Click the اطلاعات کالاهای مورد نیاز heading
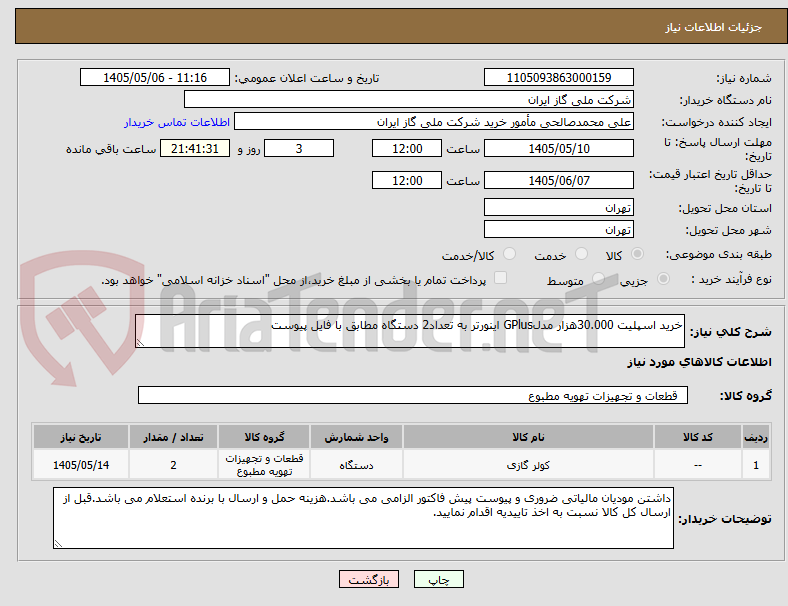 (x=699, y=362)
